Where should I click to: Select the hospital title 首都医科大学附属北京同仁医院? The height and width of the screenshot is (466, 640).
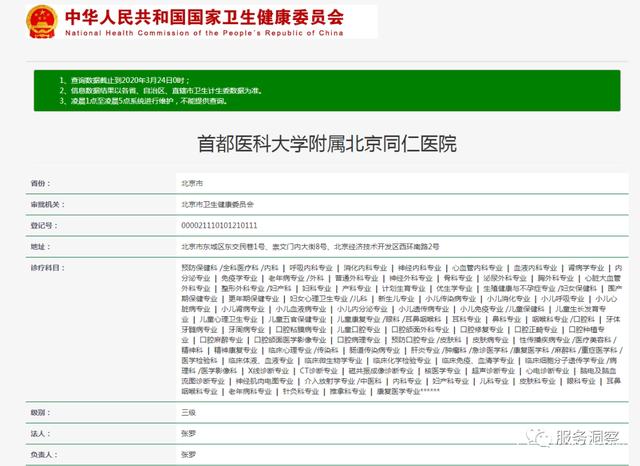[320, 145]
